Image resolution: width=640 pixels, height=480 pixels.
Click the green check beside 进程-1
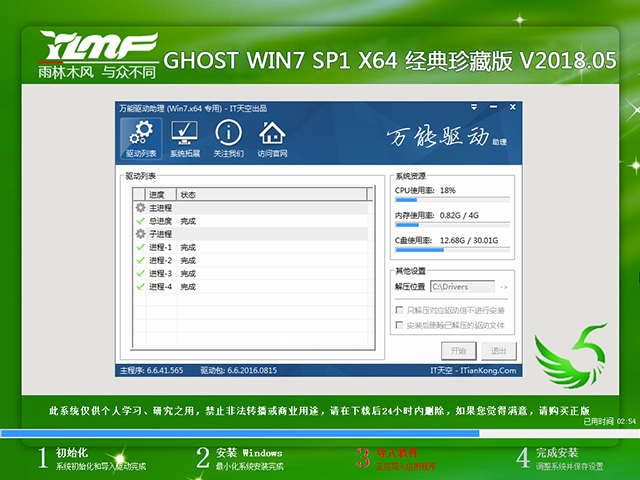coord(140,247)
